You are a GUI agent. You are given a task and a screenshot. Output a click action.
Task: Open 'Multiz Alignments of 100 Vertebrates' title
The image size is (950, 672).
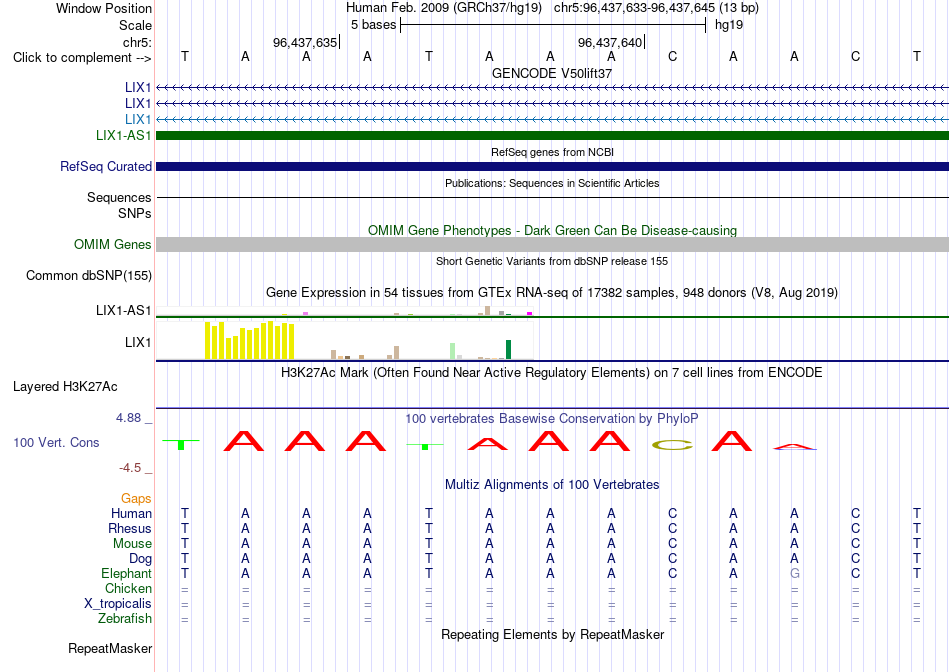(552, 485)
